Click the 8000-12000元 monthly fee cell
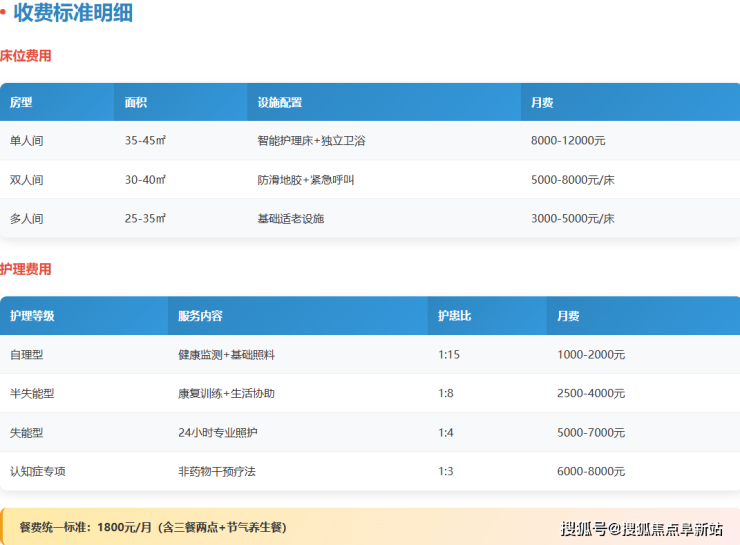The image size is (740, 545). [x=568, y=141]
